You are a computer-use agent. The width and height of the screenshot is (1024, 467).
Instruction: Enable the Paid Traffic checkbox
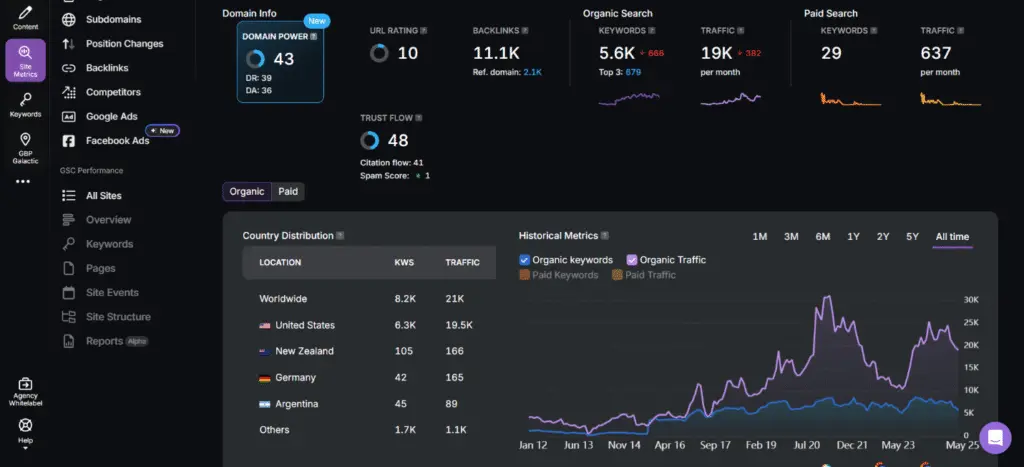click(617, 275)
